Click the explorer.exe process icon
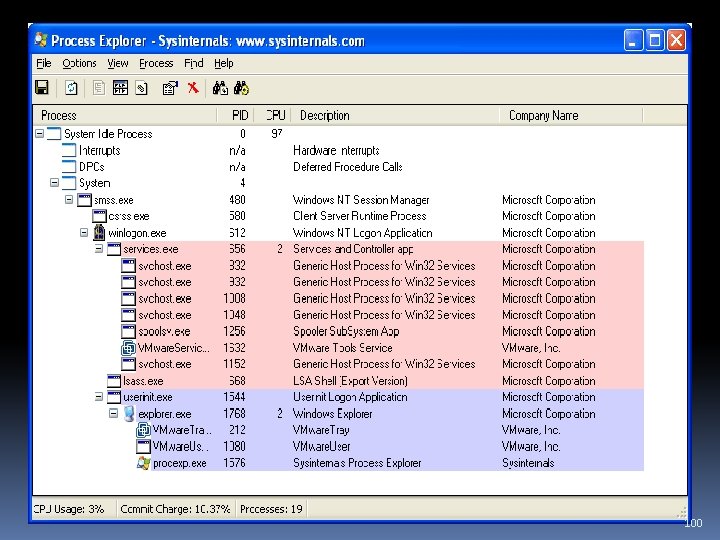The height and width of the screenshot is (540, 720). click(129, 414)
